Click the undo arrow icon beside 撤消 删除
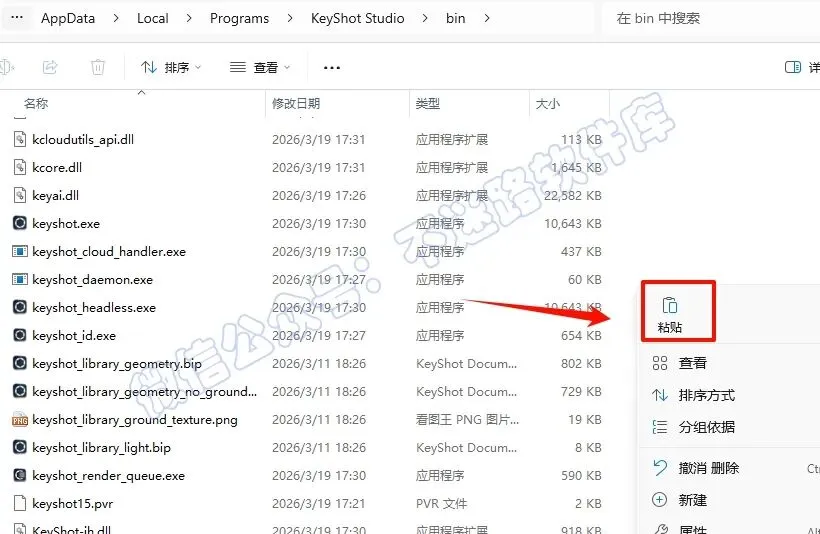The image size is (820, 534). tap(660, 467)
